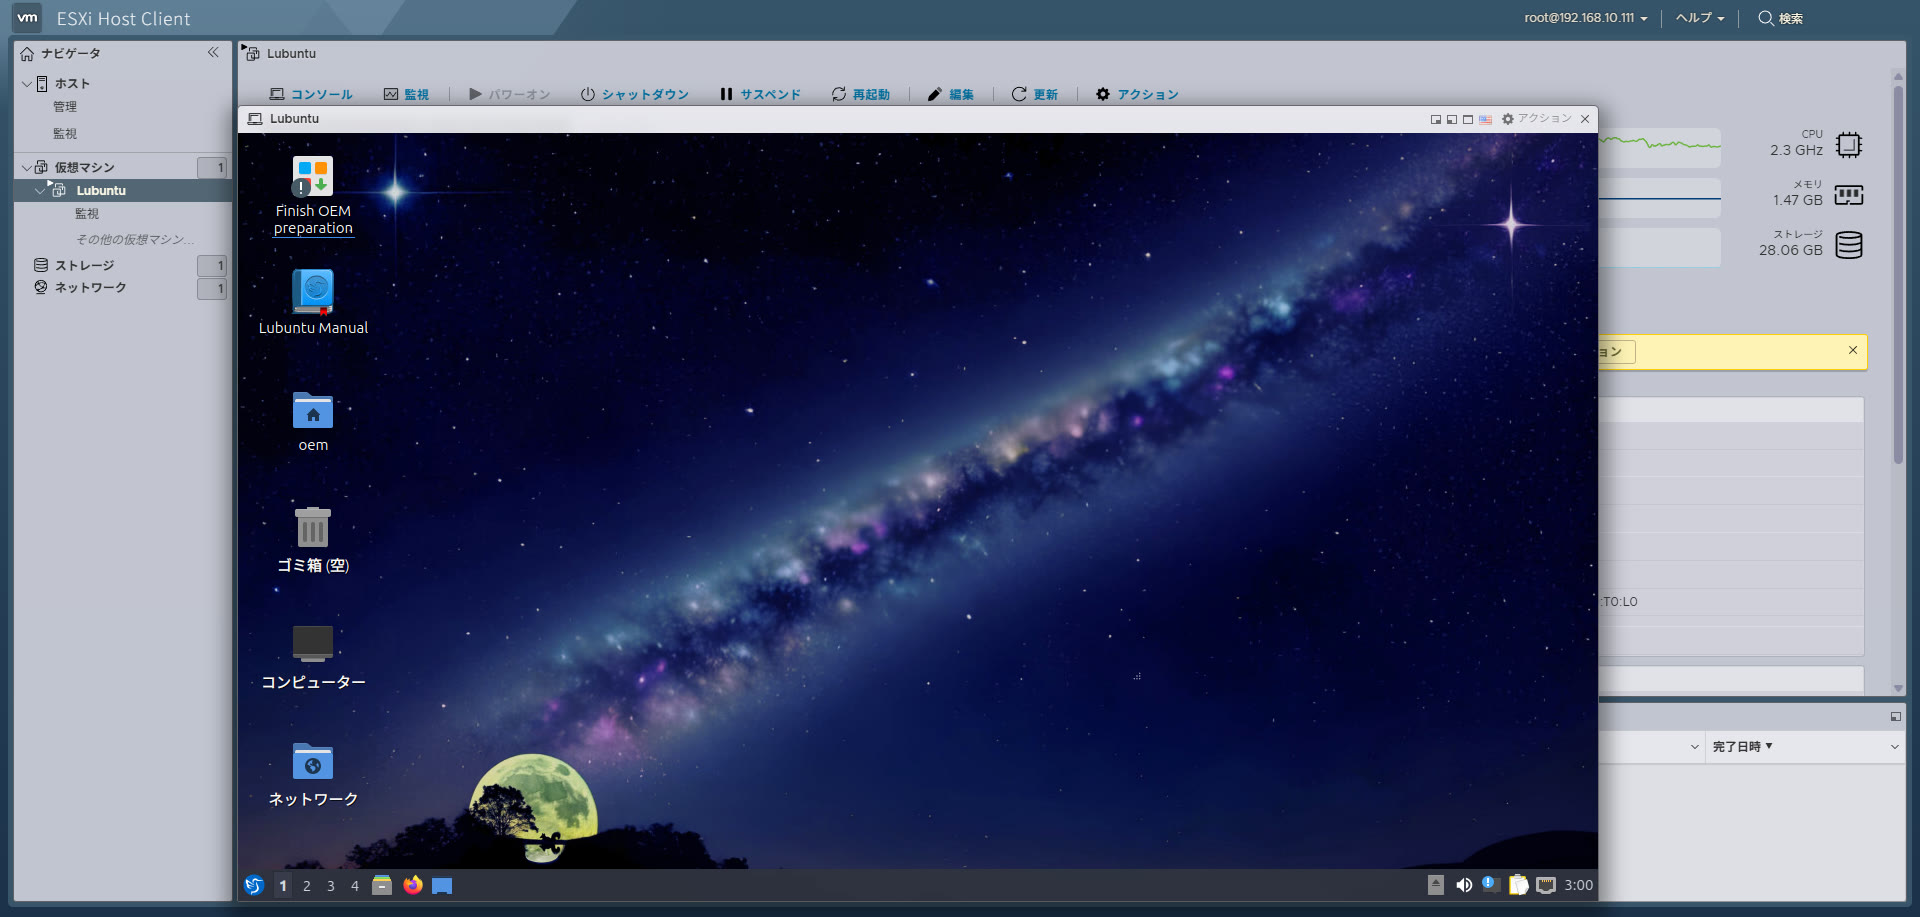The image size is (1920, 917).
Task: Click the wired network tray icon
Action: [x=1546, y=885]
